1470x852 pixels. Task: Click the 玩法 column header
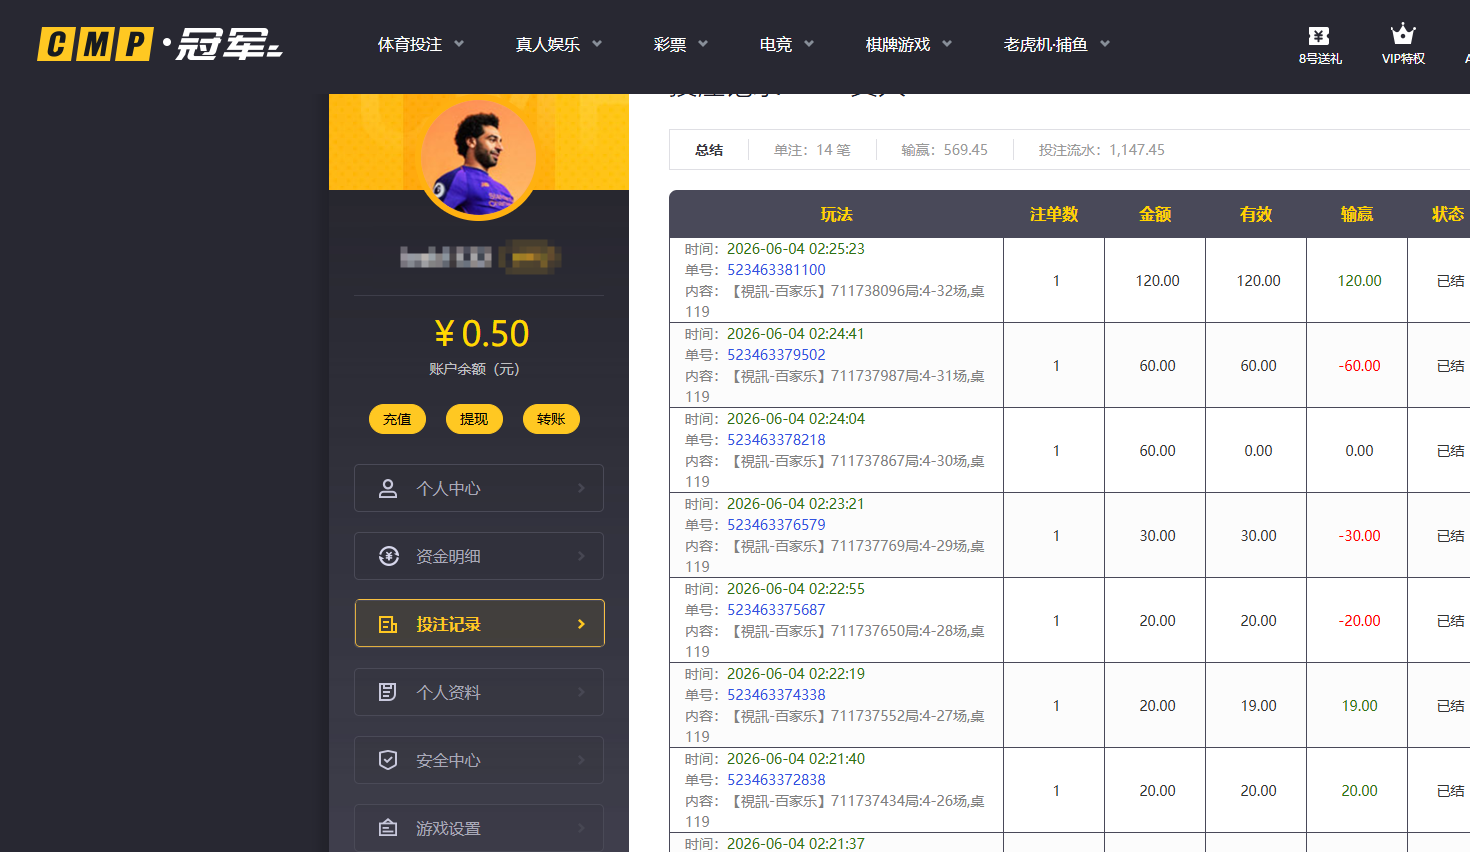point(836,214)
